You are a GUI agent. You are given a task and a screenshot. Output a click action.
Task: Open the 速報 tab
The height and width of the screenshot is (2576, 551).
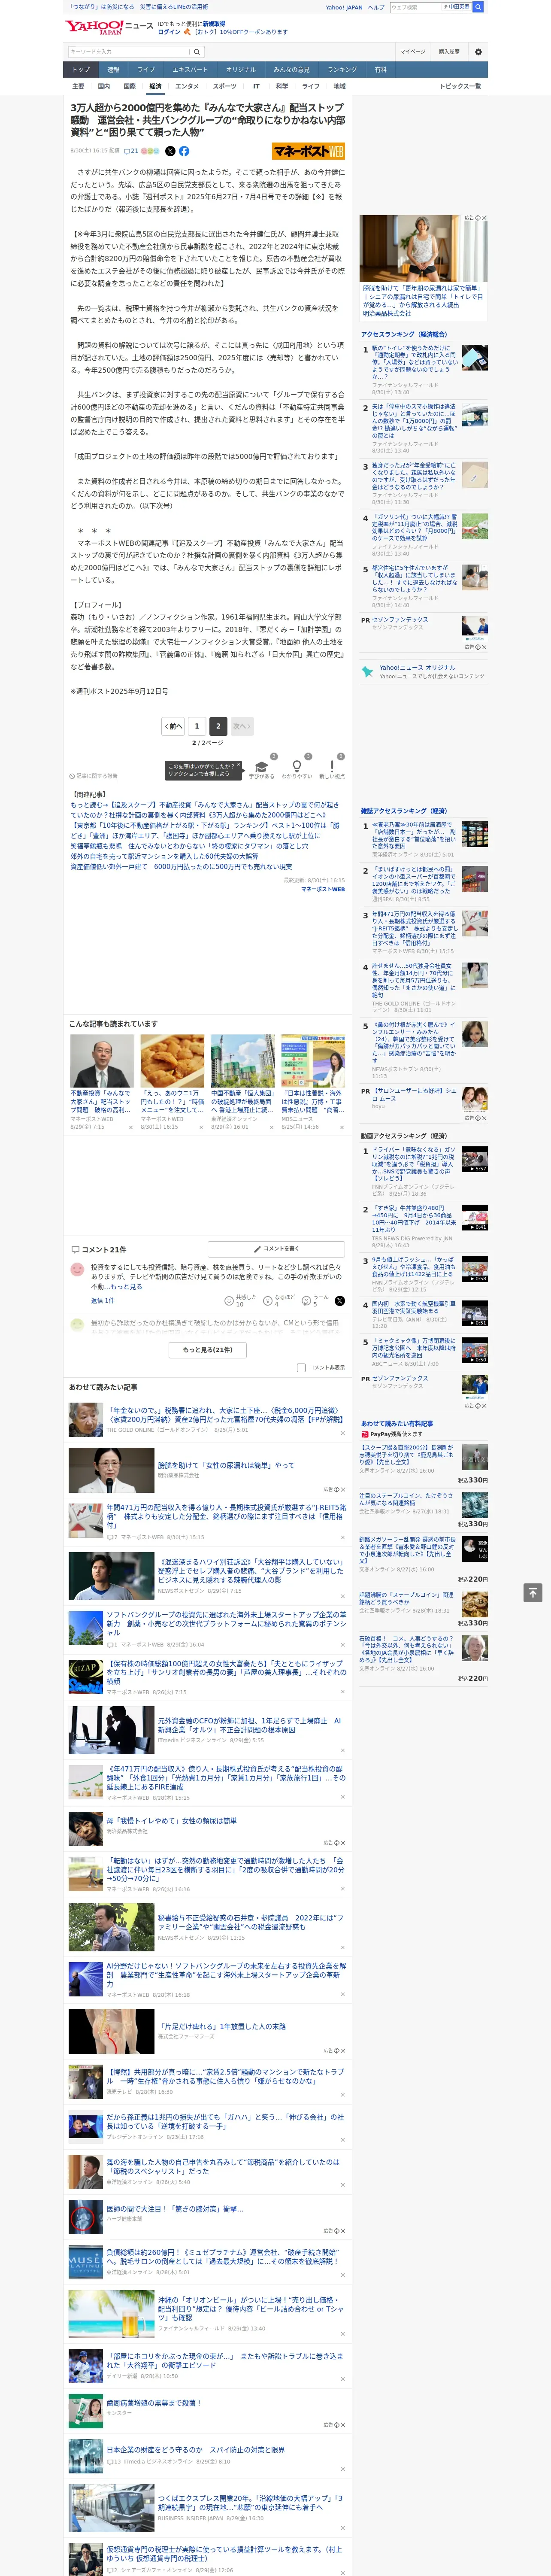(x=113, y=70)
